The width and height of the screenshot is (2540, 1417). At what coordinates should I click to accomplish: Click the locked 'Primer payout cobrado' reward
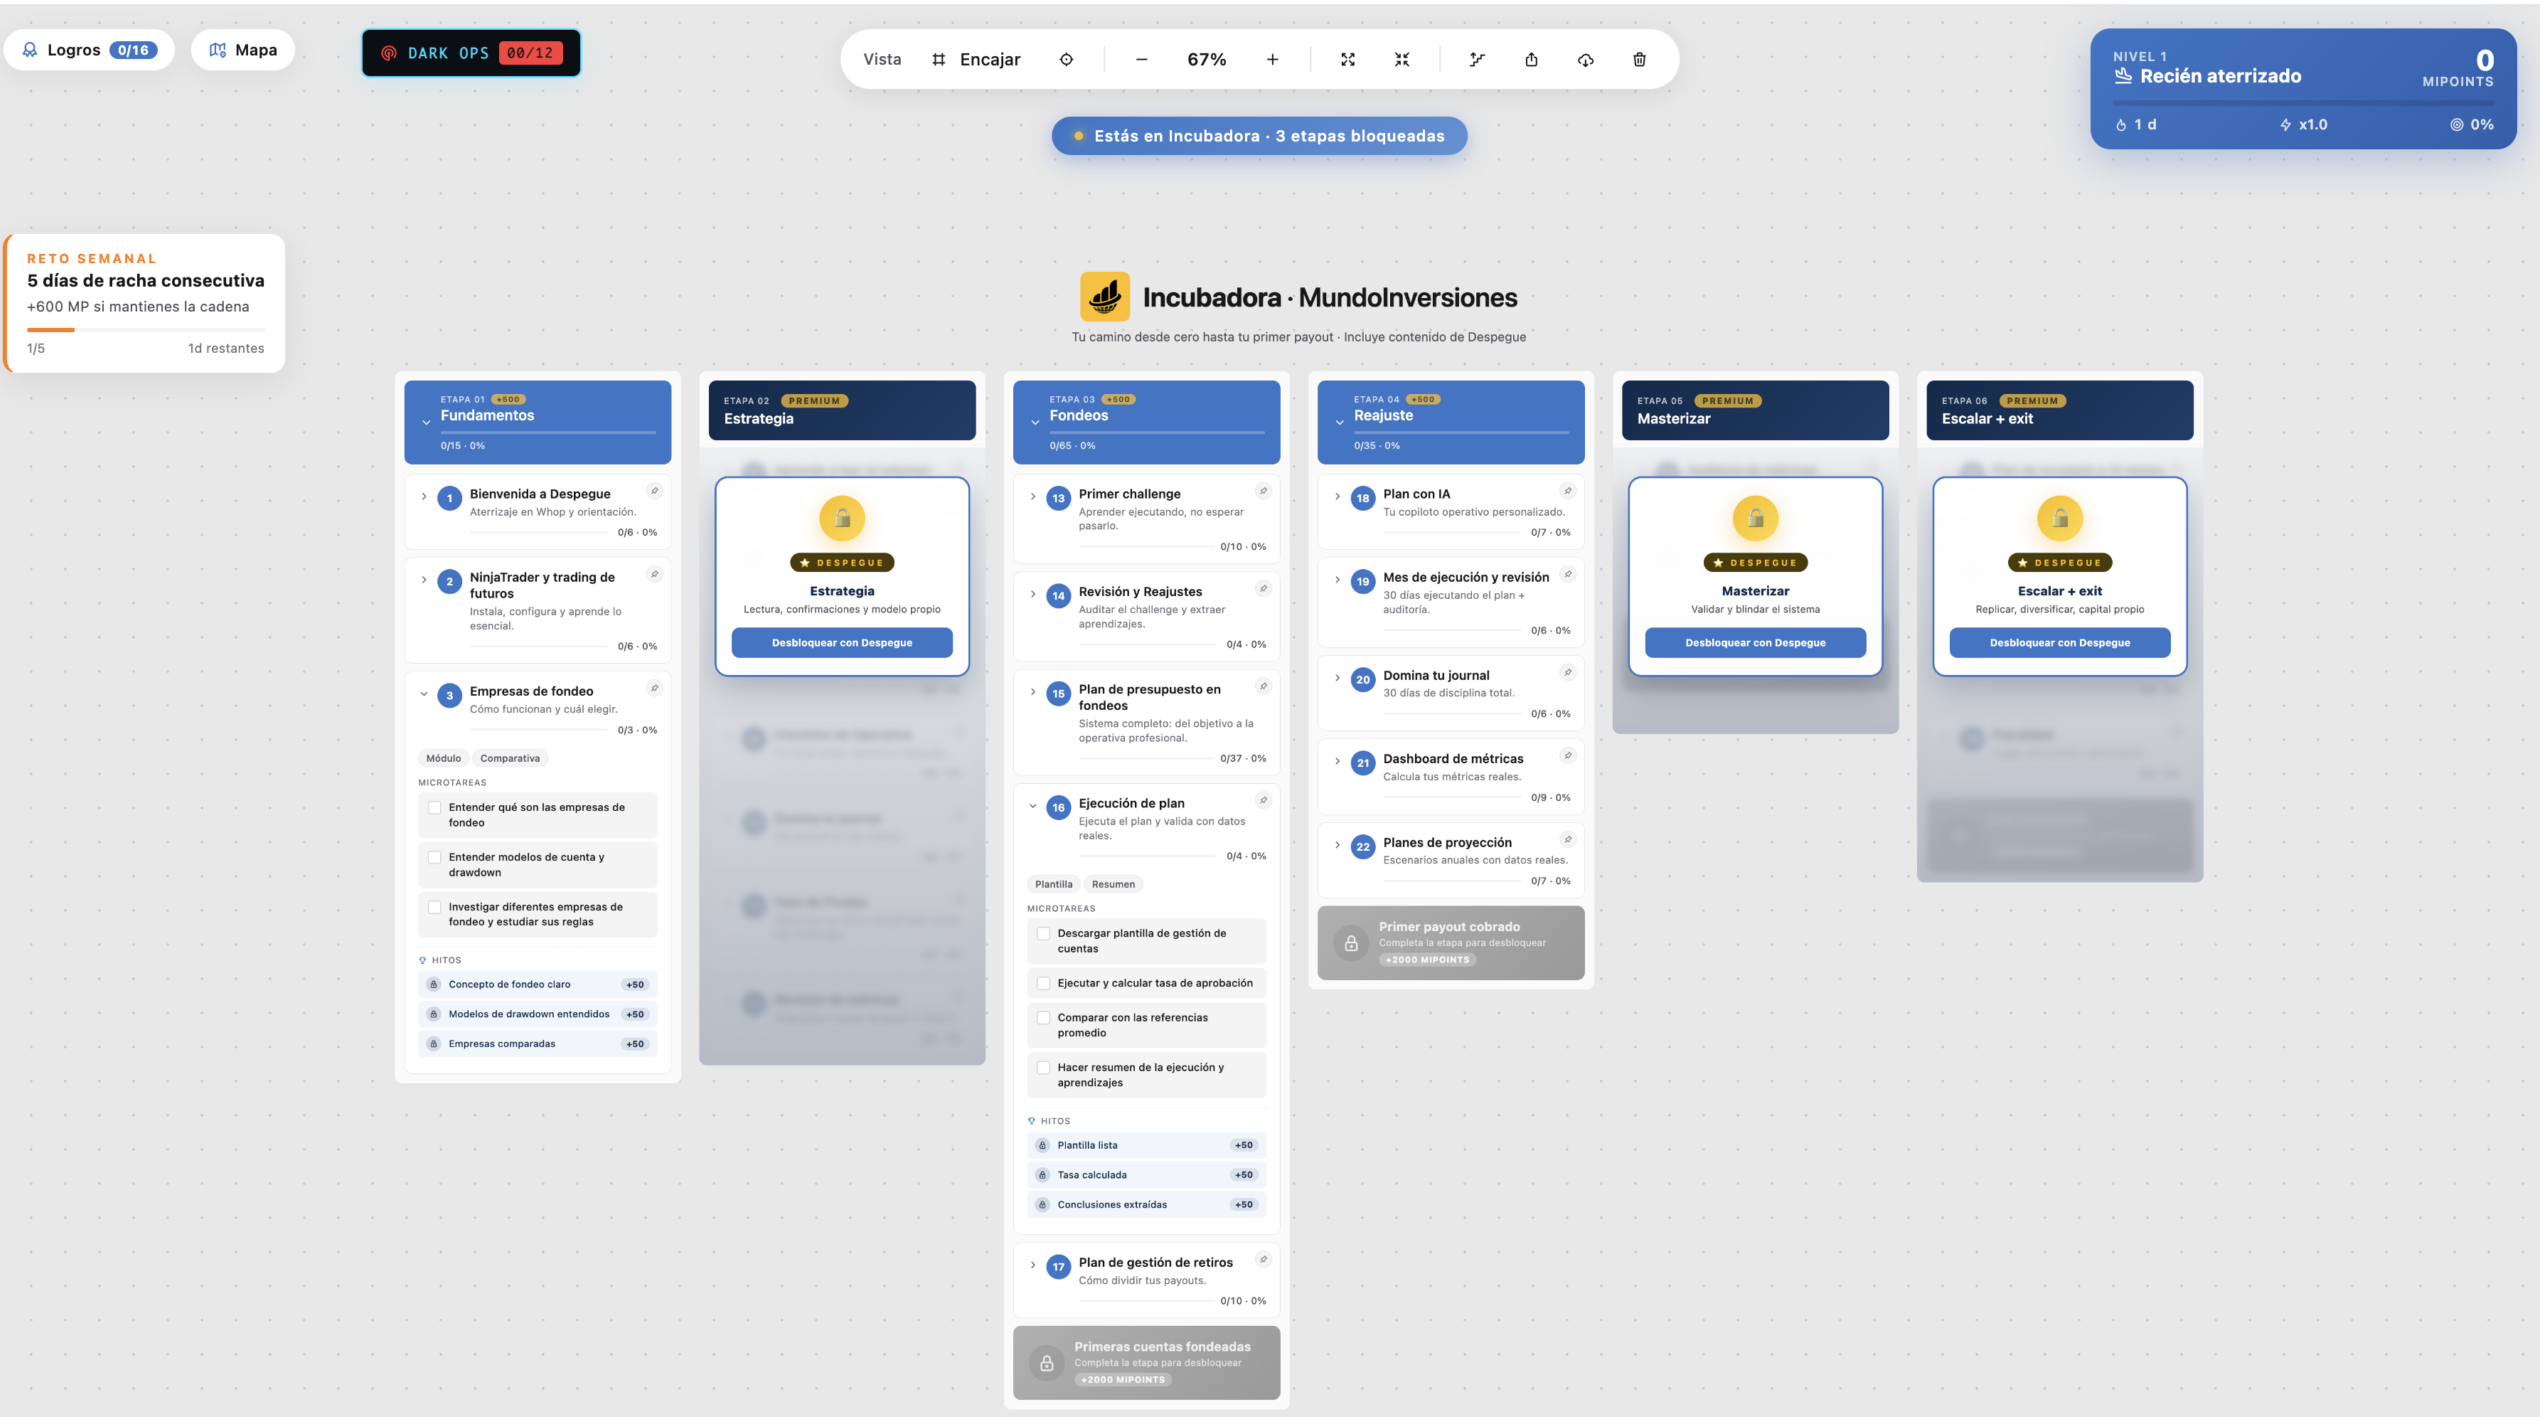[1451, 943]
